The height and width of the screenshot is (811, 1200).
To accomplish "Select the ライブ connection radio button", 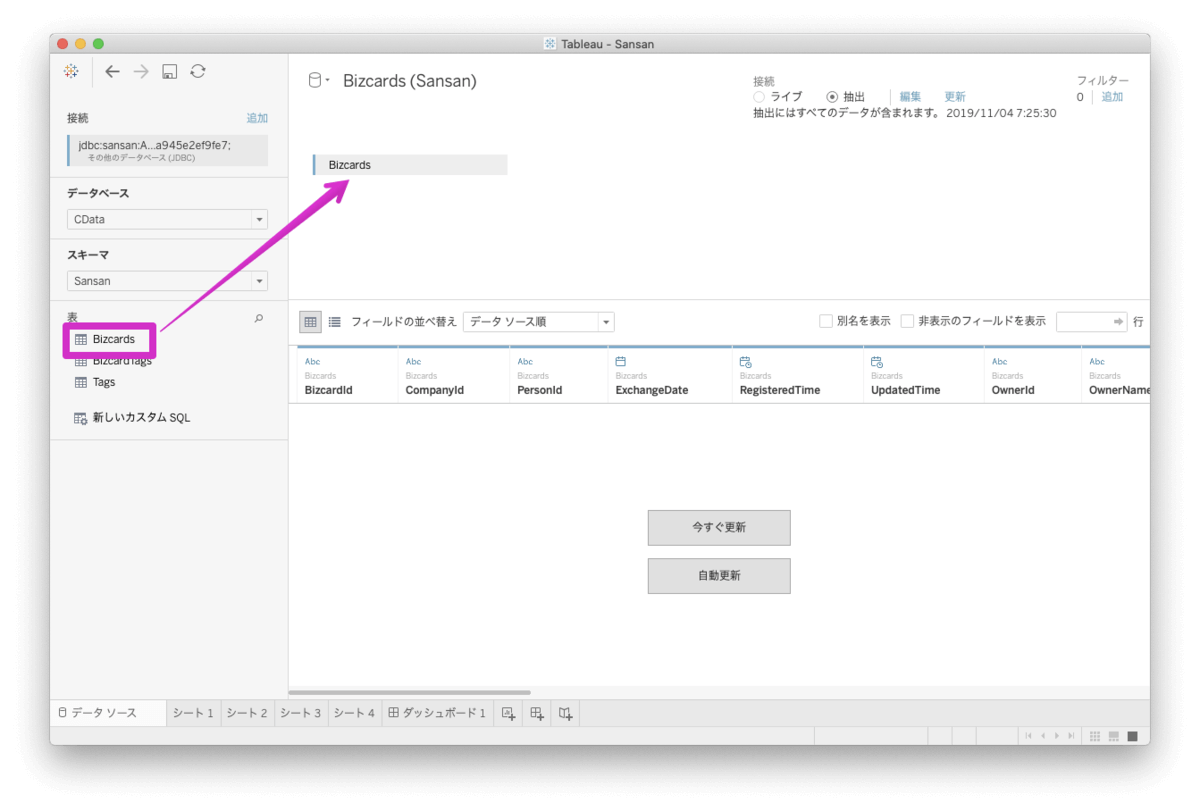I will pos(759,97).
